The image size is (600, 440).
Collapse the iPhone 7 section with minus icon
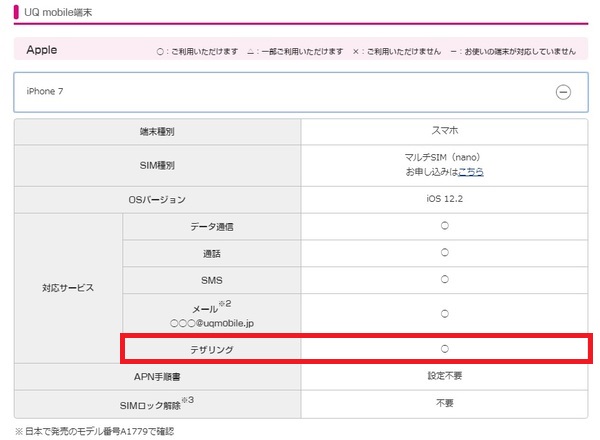[563, 92]
